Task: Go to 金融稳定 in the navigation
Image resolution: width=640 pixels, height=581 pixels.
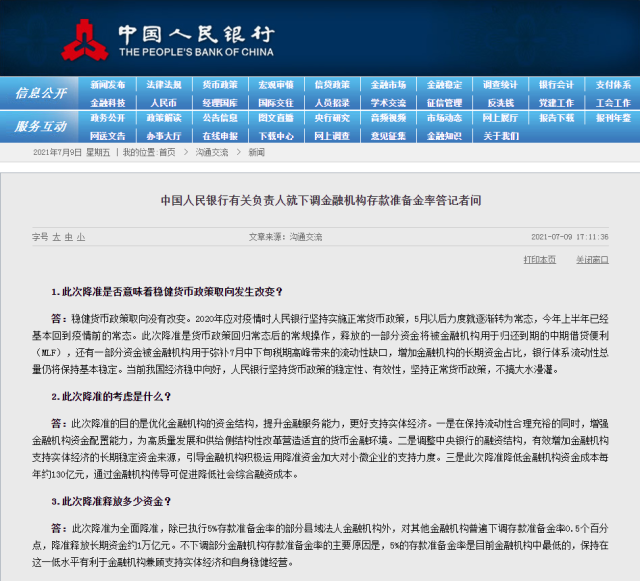Action: click(x=444, y=85)
